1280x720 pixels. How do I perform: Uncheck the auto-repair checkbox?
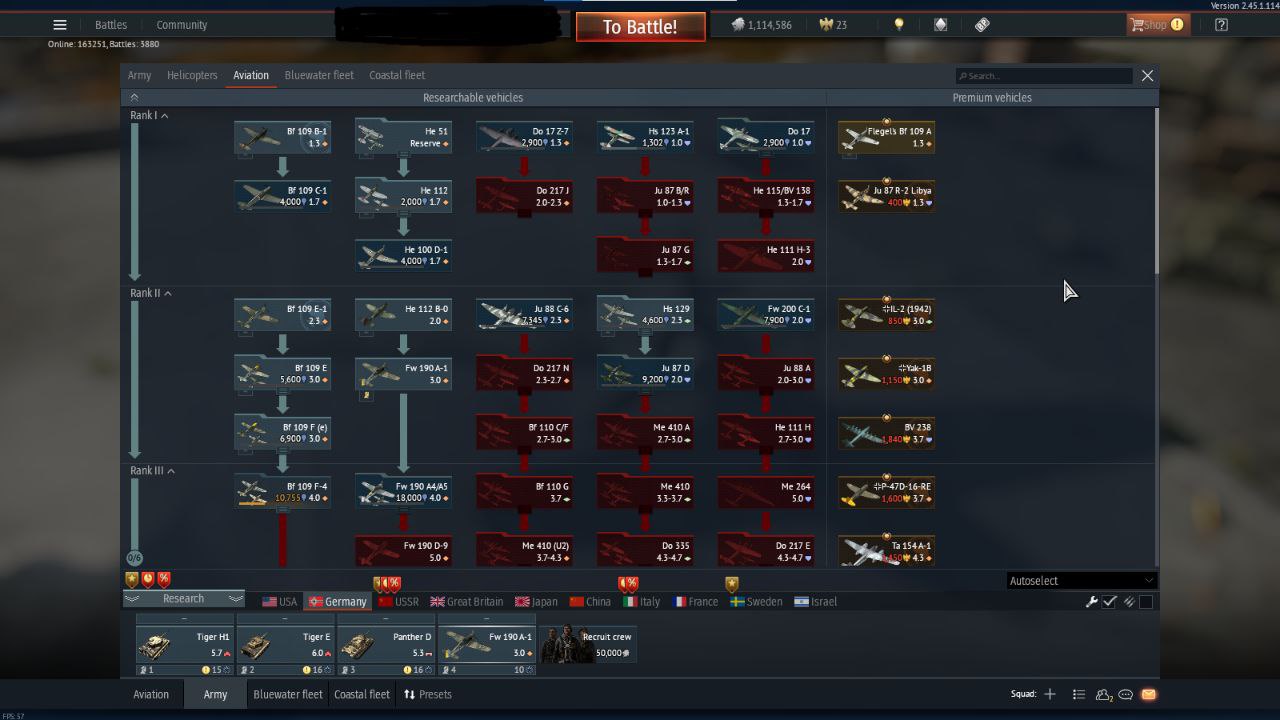(x=1110, y=602)
